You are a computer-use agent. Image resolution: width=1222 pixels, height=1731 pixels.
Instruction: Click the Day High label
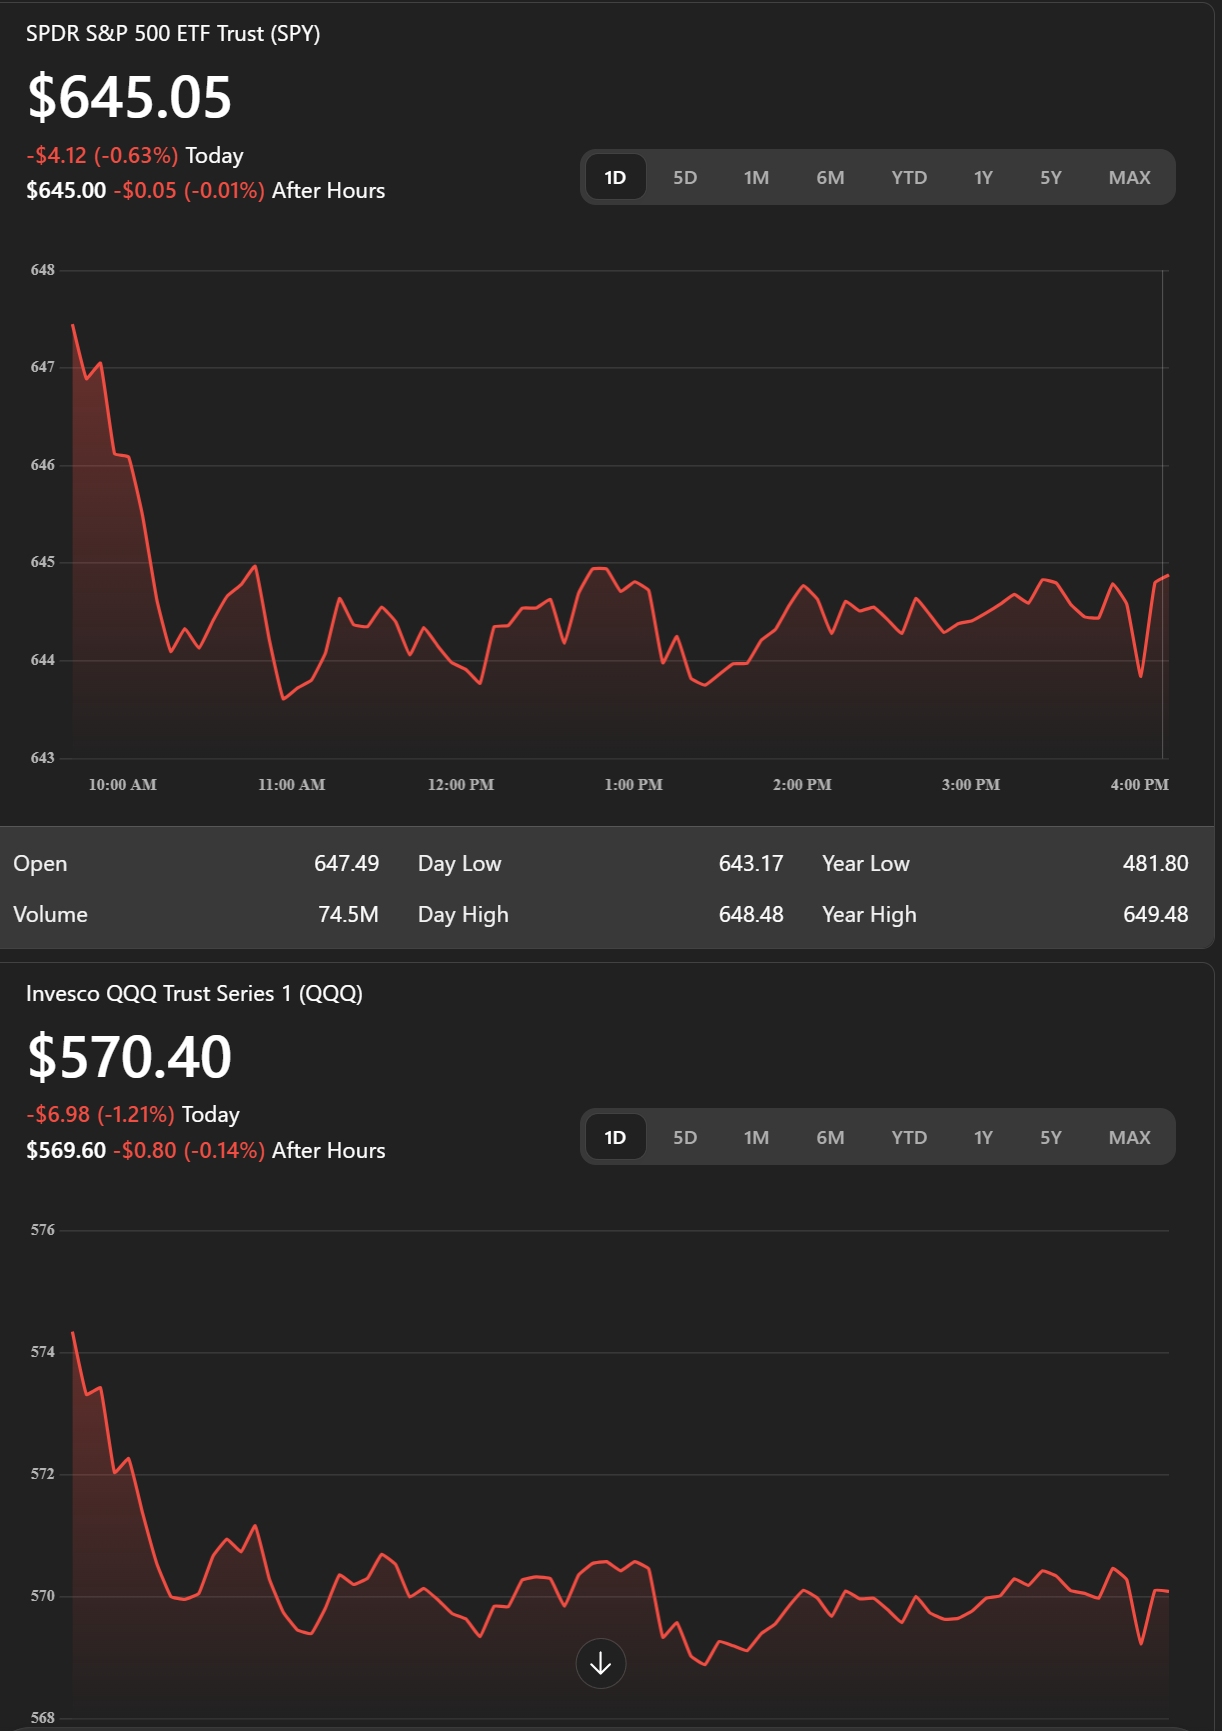pyautogui.click(x=463, y=915)
